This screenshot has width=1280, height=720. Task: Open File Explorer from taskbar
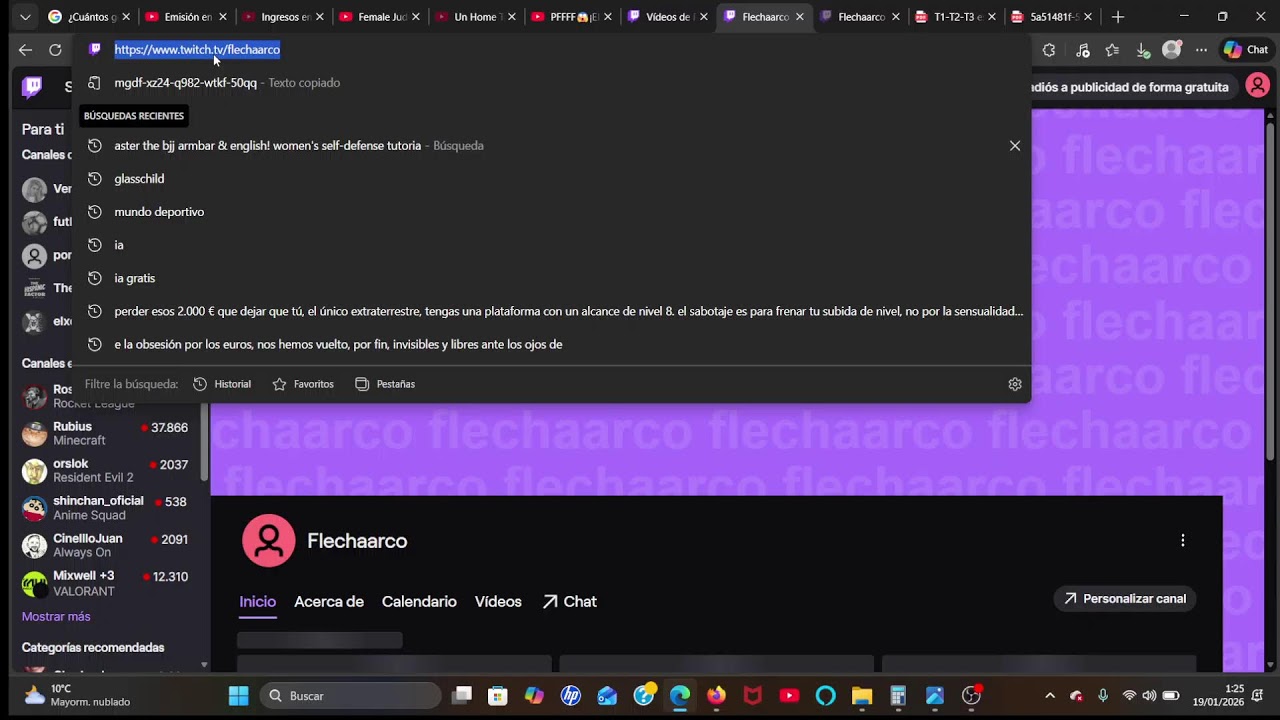862,696
